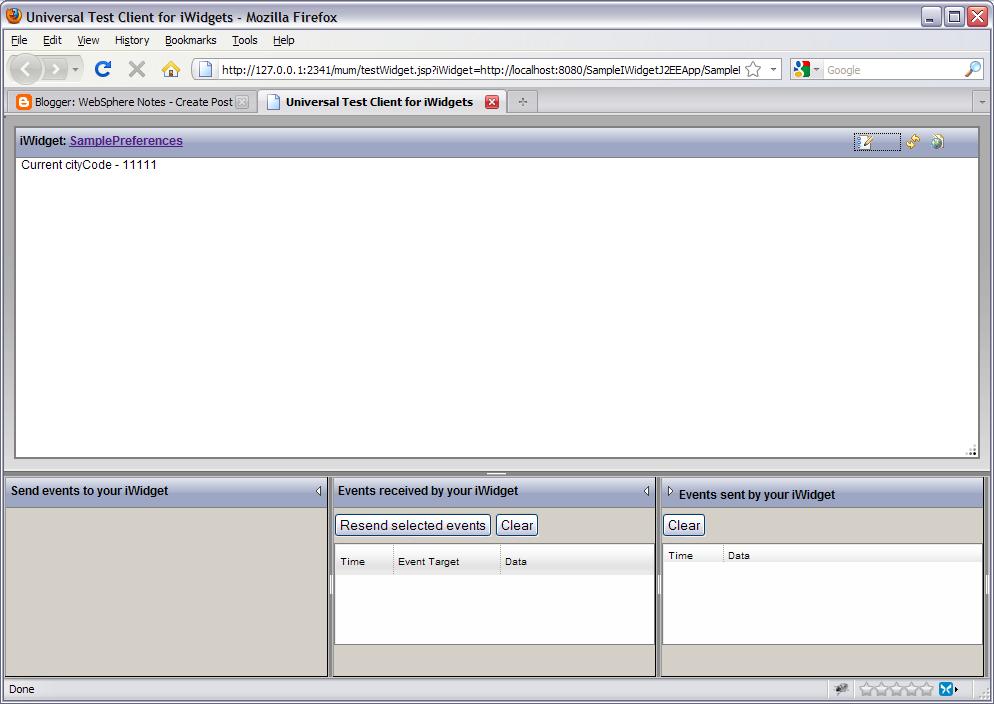
Task: Click the Done status bar text
Action: point(22,689)
